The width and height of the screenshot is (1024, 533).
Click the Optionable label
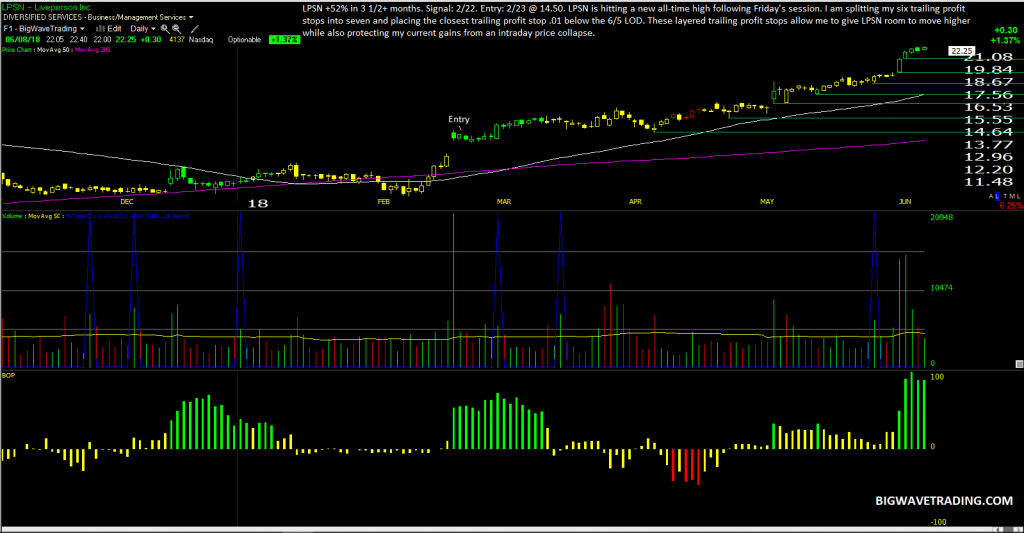click(244, 40)
